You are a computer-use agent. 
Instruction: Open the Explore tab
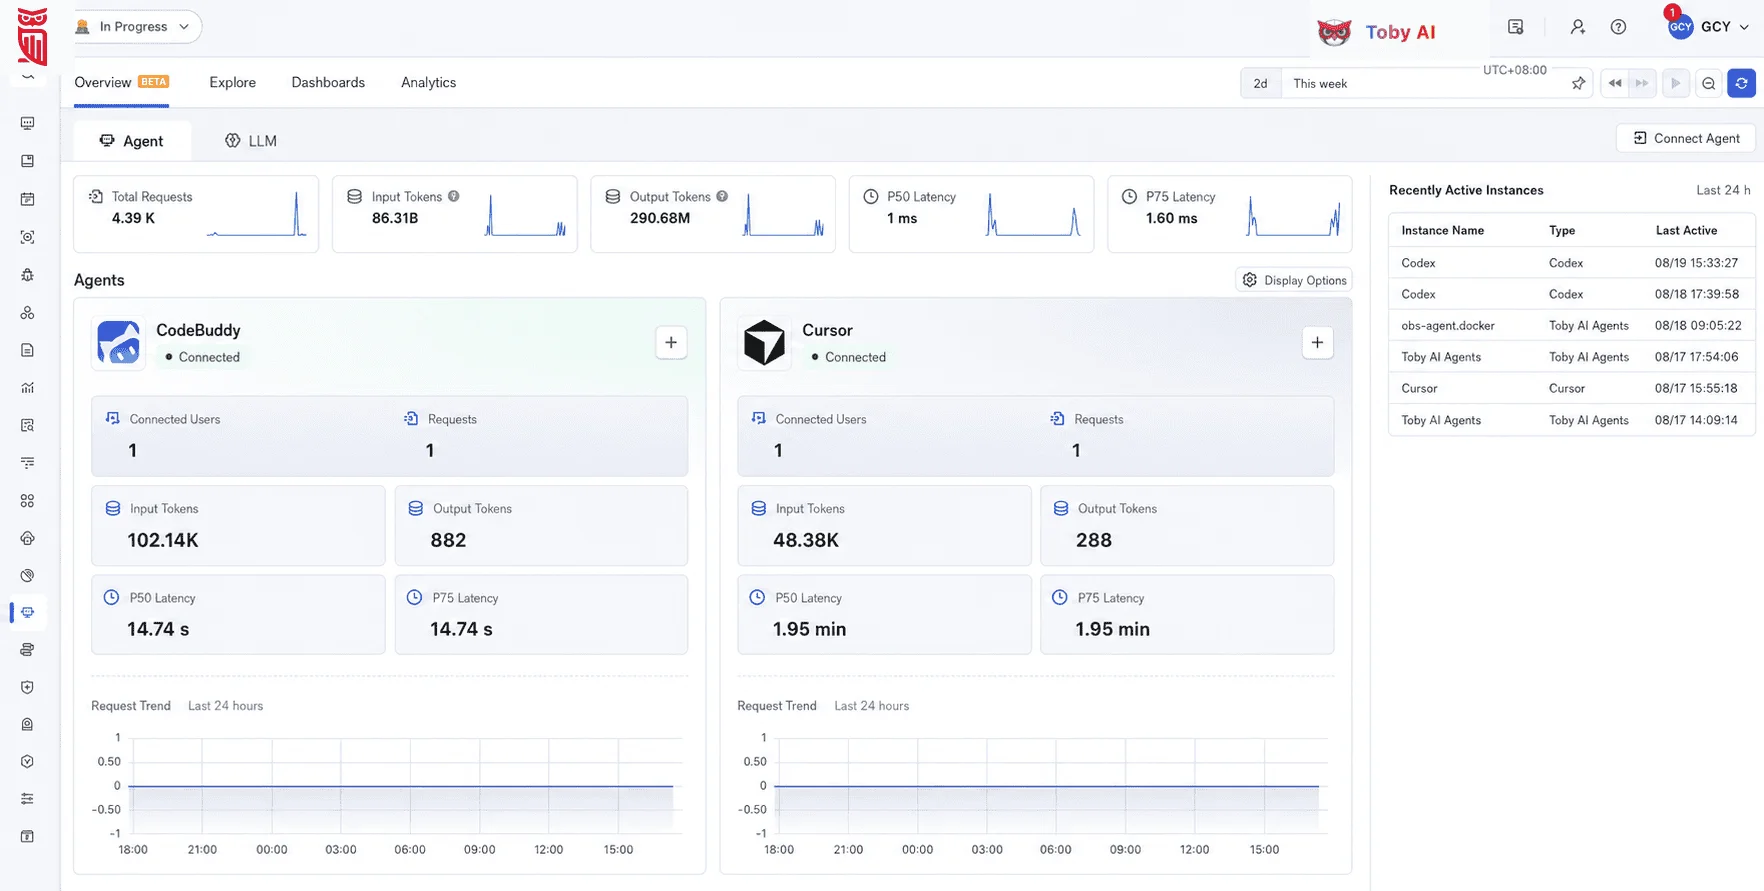coord(233,82)
